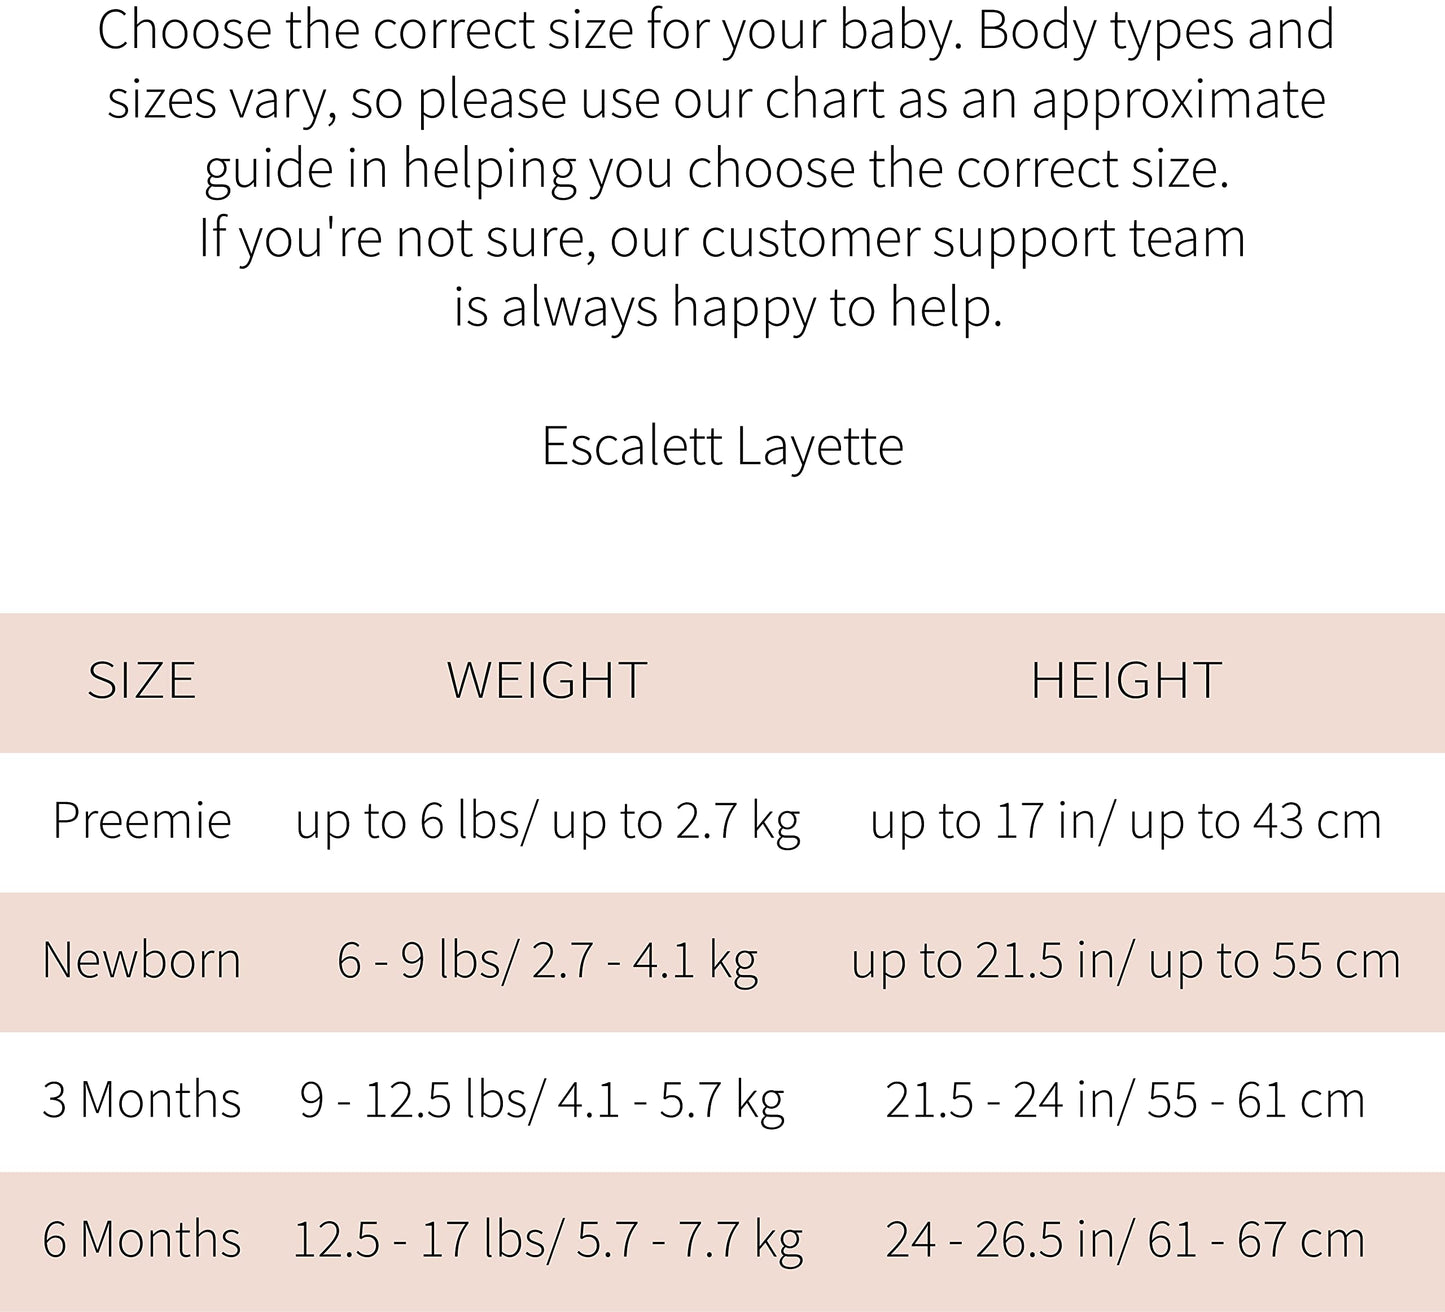The height and width of the screenshot is (1312, 1445).
Task: Click 'guide in helping you choose' line
Action: pos(717,170)
